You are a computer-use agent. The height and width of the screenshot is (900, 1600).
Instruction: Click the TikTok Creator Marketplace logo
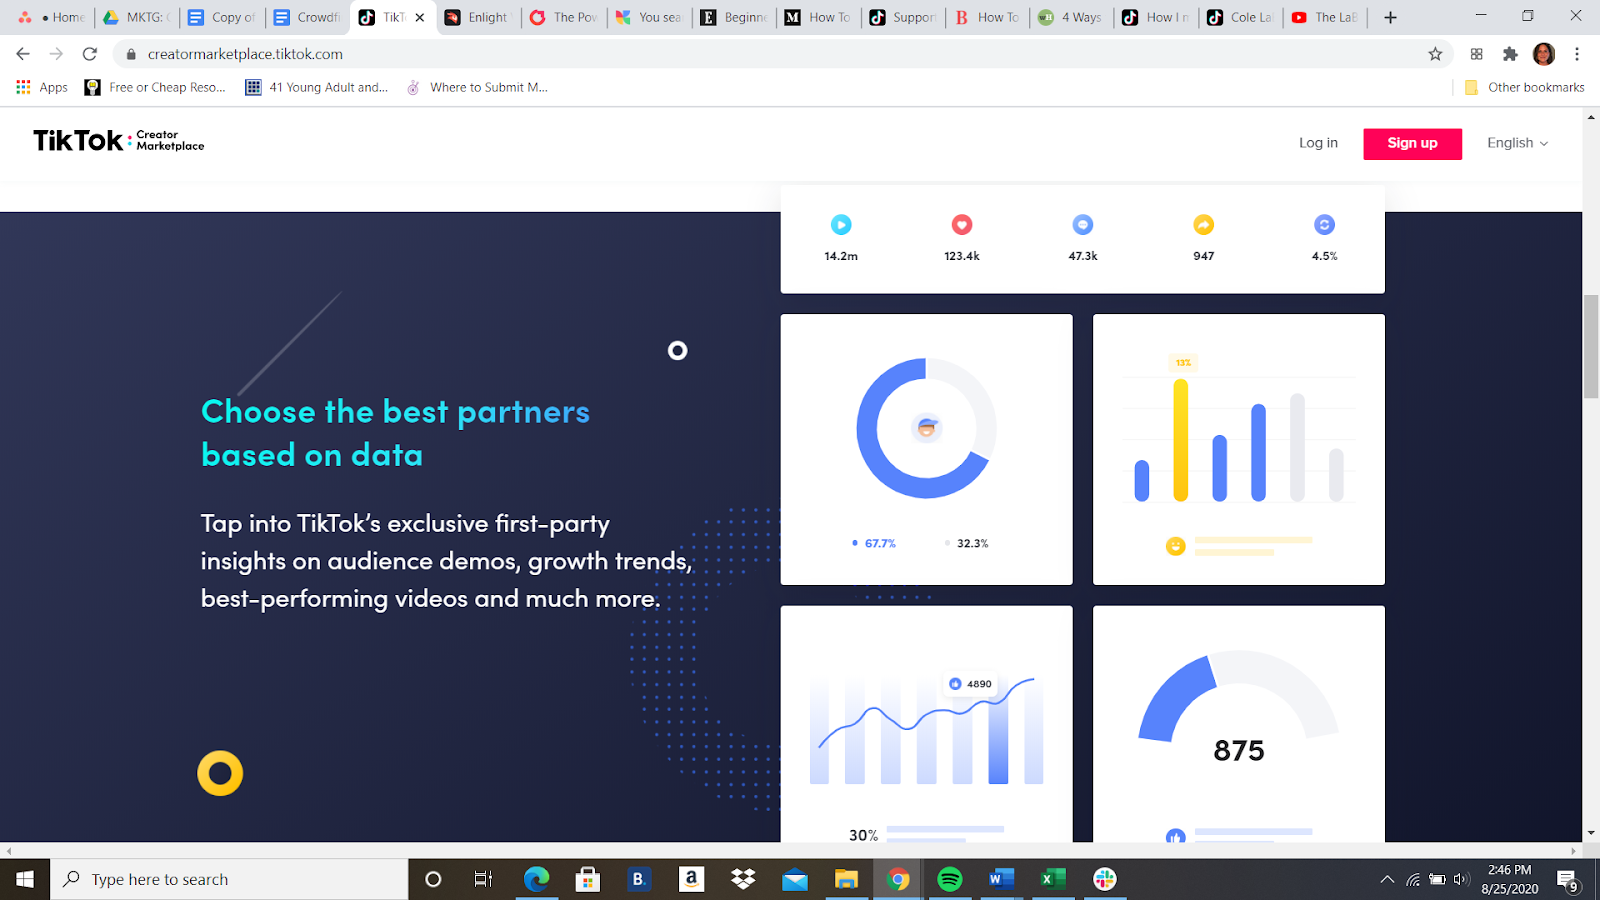pyautogui.click(x=118, y=141)
